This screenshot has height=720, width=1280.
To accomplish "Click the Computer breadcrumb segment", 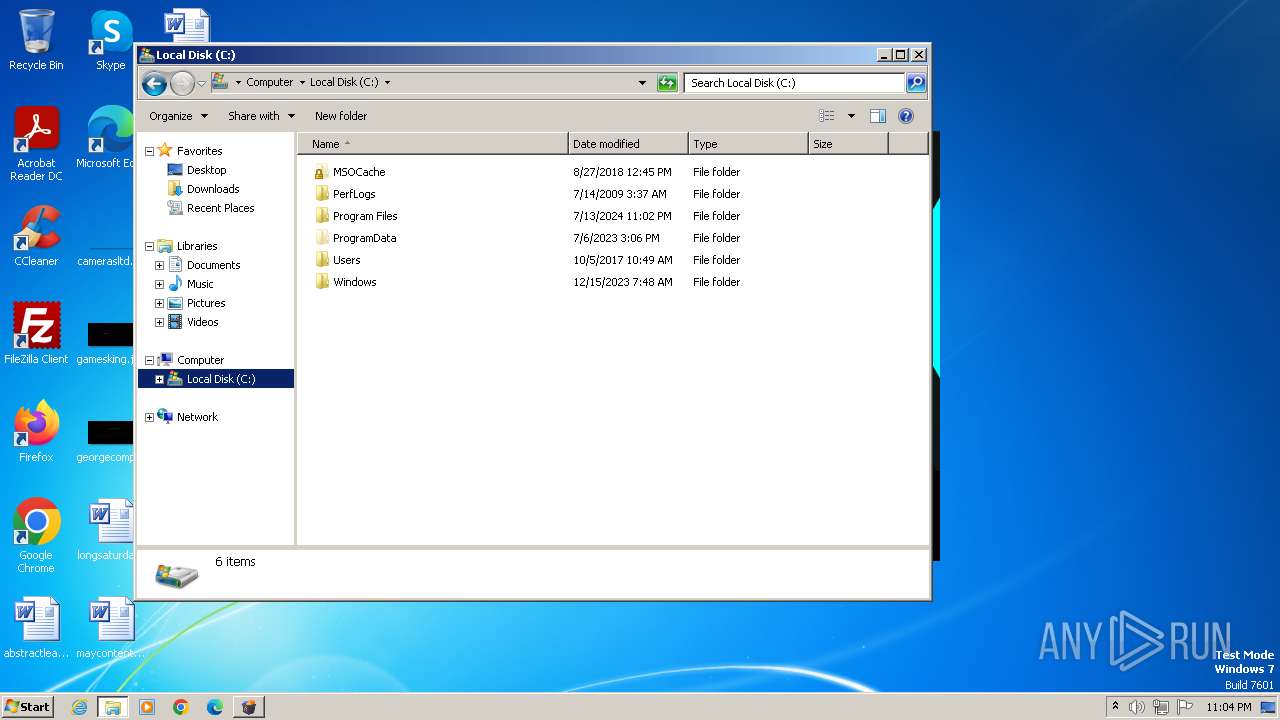I will (270, 83).
